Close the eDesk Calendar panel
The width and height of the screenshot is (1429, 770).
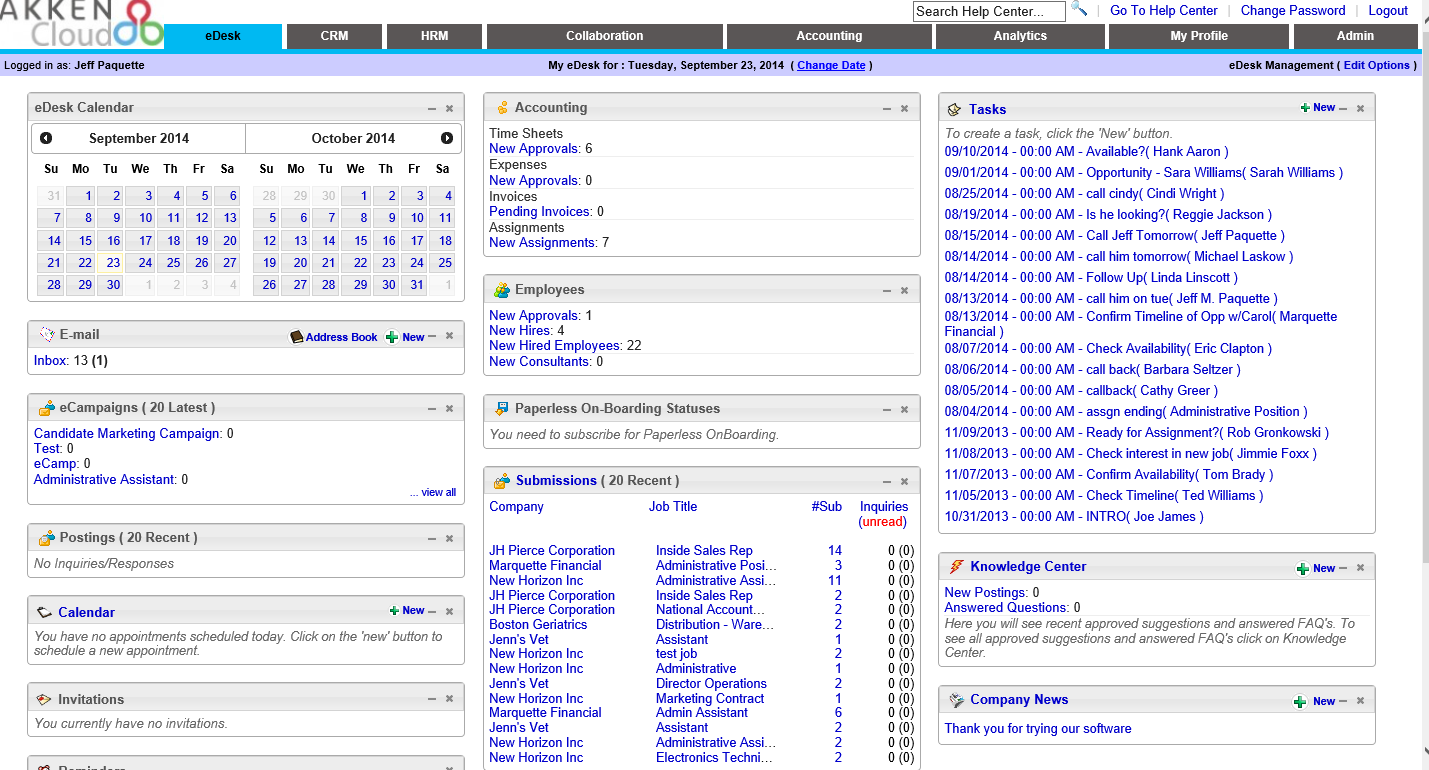pos(449,108)
